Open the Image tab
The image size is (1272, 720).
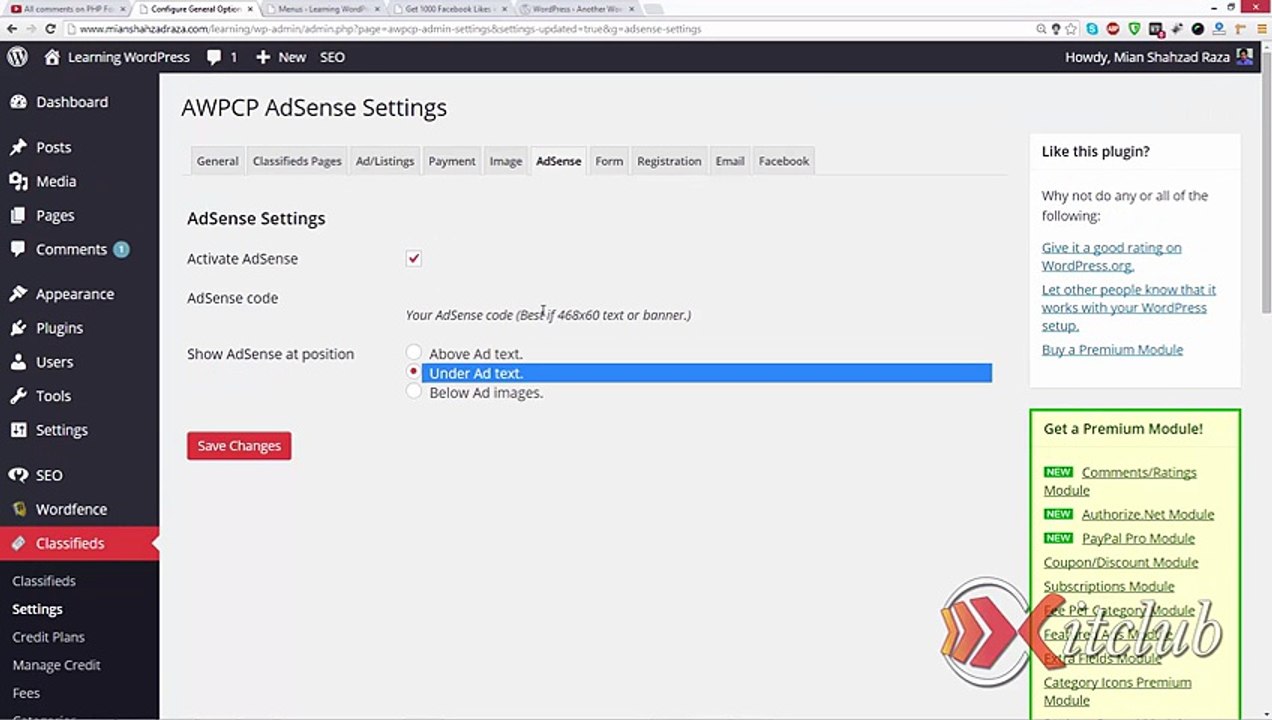pos(506,161)
